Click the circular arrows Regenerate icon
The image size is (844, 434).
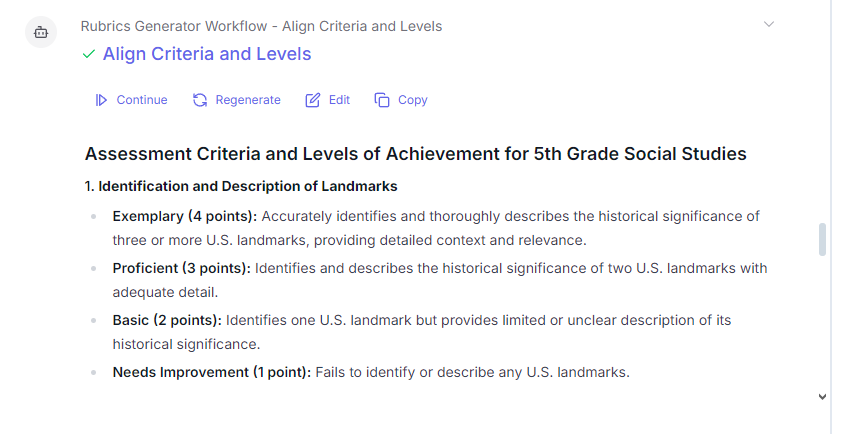[x=200, y=100]
